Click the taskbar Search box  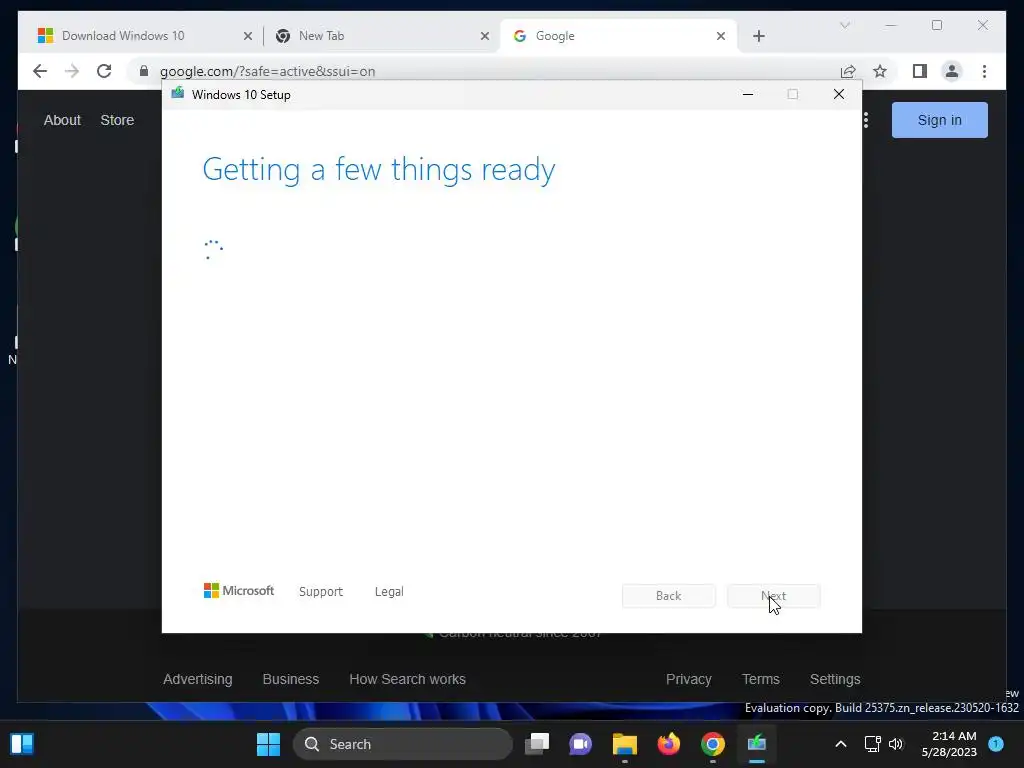(402, 744)
